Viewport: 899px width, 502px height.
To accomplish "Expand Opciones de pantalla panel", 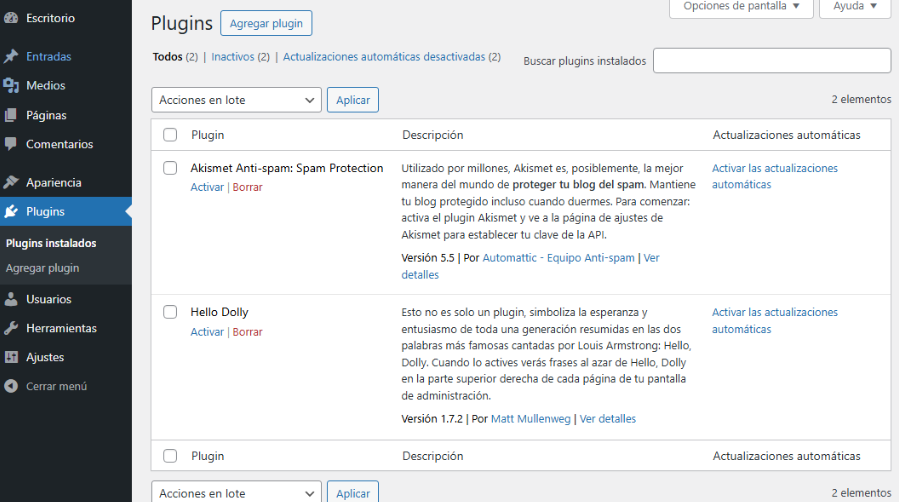I will pos(740,6).
